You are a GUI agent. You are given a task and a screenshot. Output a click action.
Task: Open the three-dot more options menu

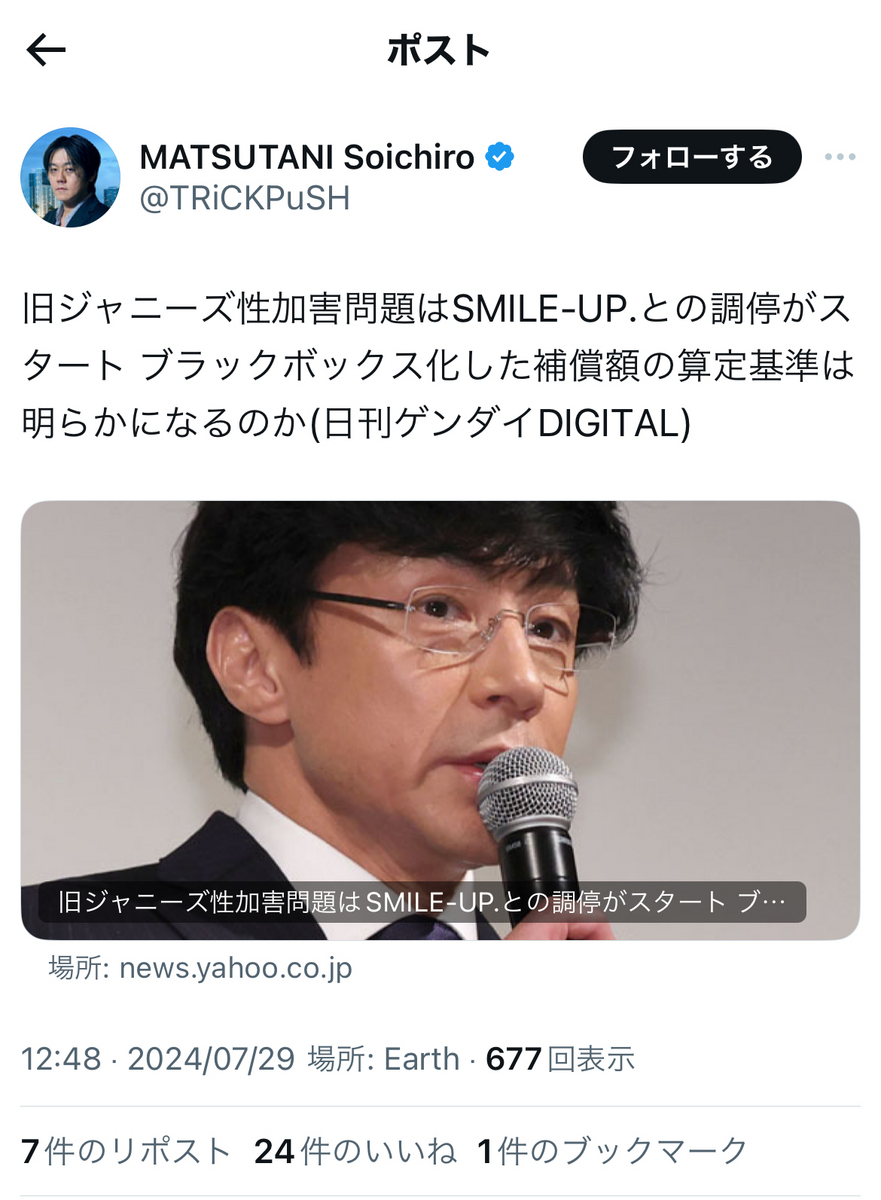coord(839,157)
